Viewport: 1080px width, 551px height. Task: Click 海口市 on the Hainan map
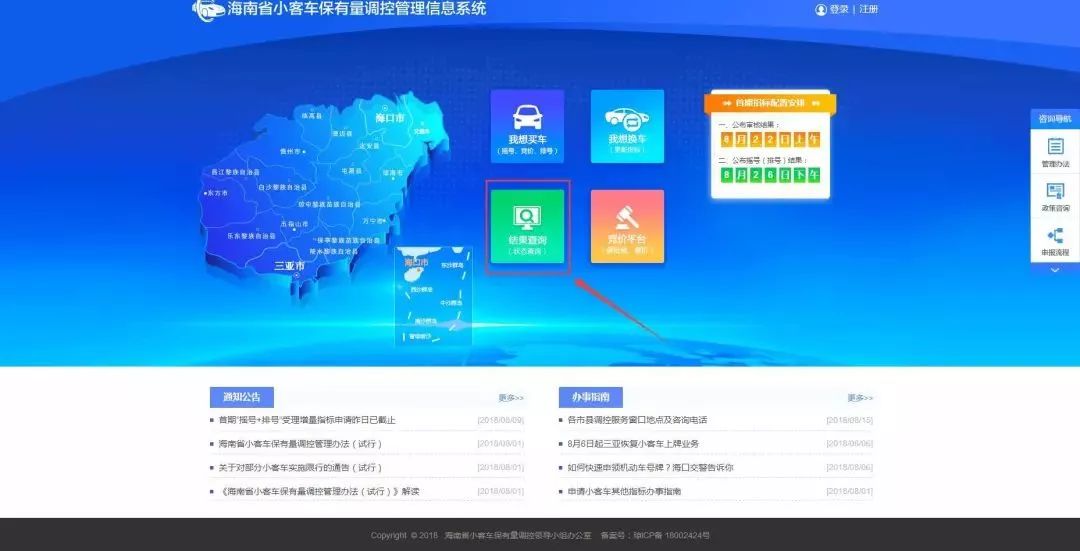389,118
